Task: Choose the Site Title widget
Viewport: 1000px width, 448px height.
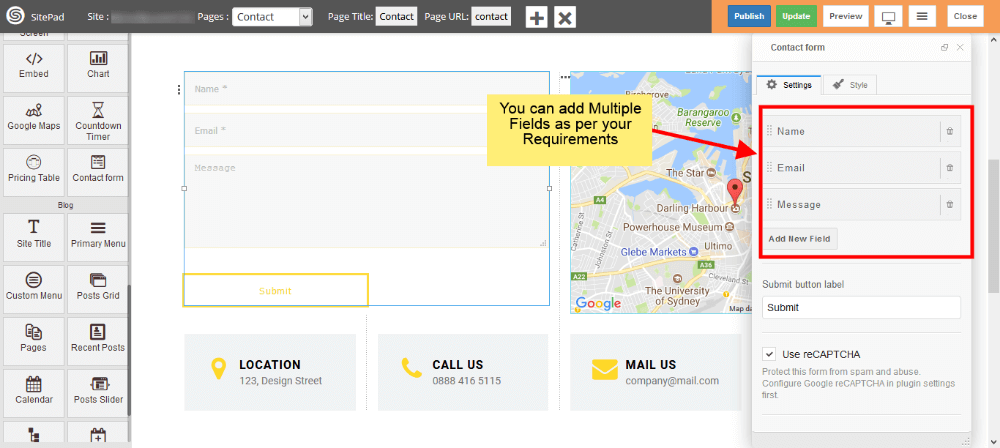Action: coord(33,237)
